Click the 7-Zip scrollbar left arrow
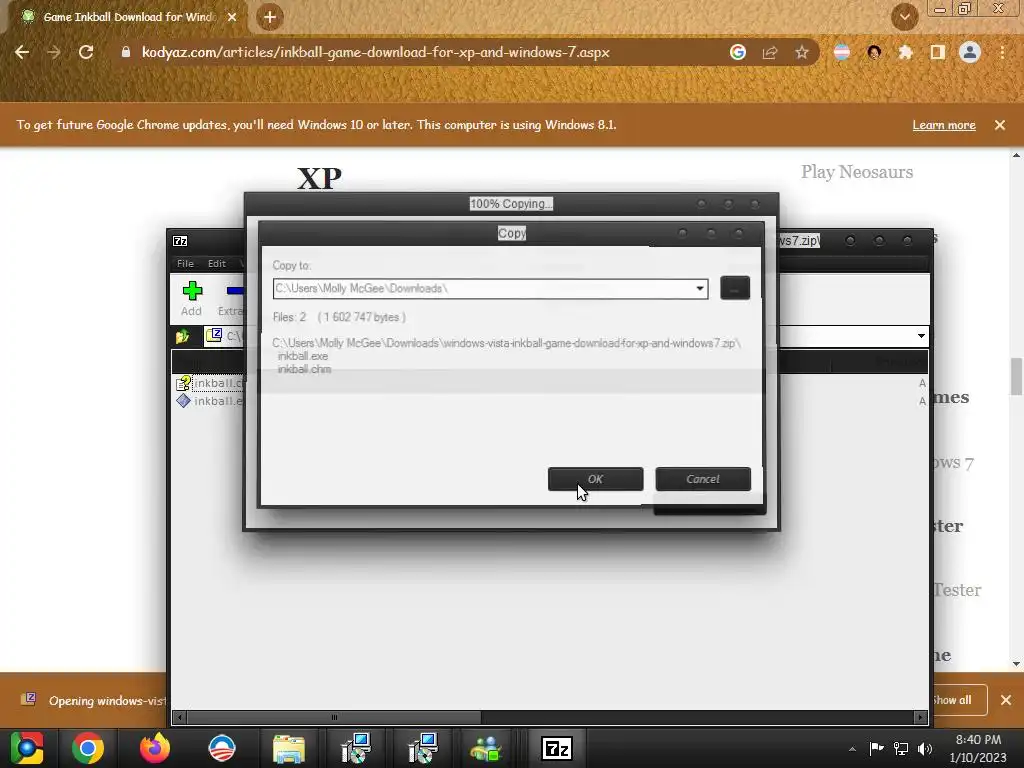1024x768 pixels. coord(180,717)
